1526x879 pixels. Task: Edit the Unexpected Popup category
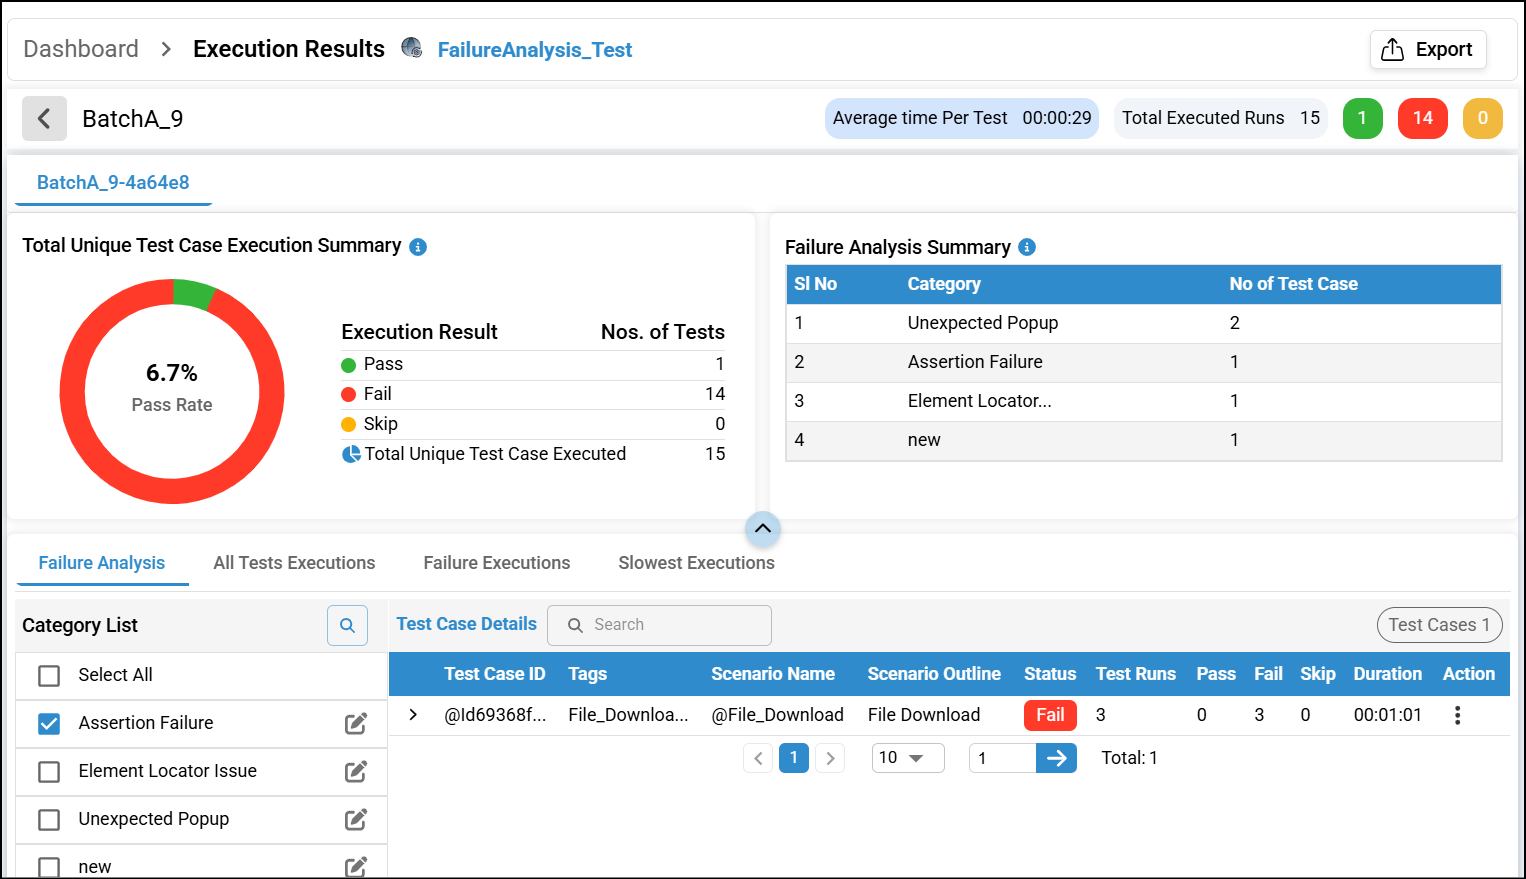point(356,819)
